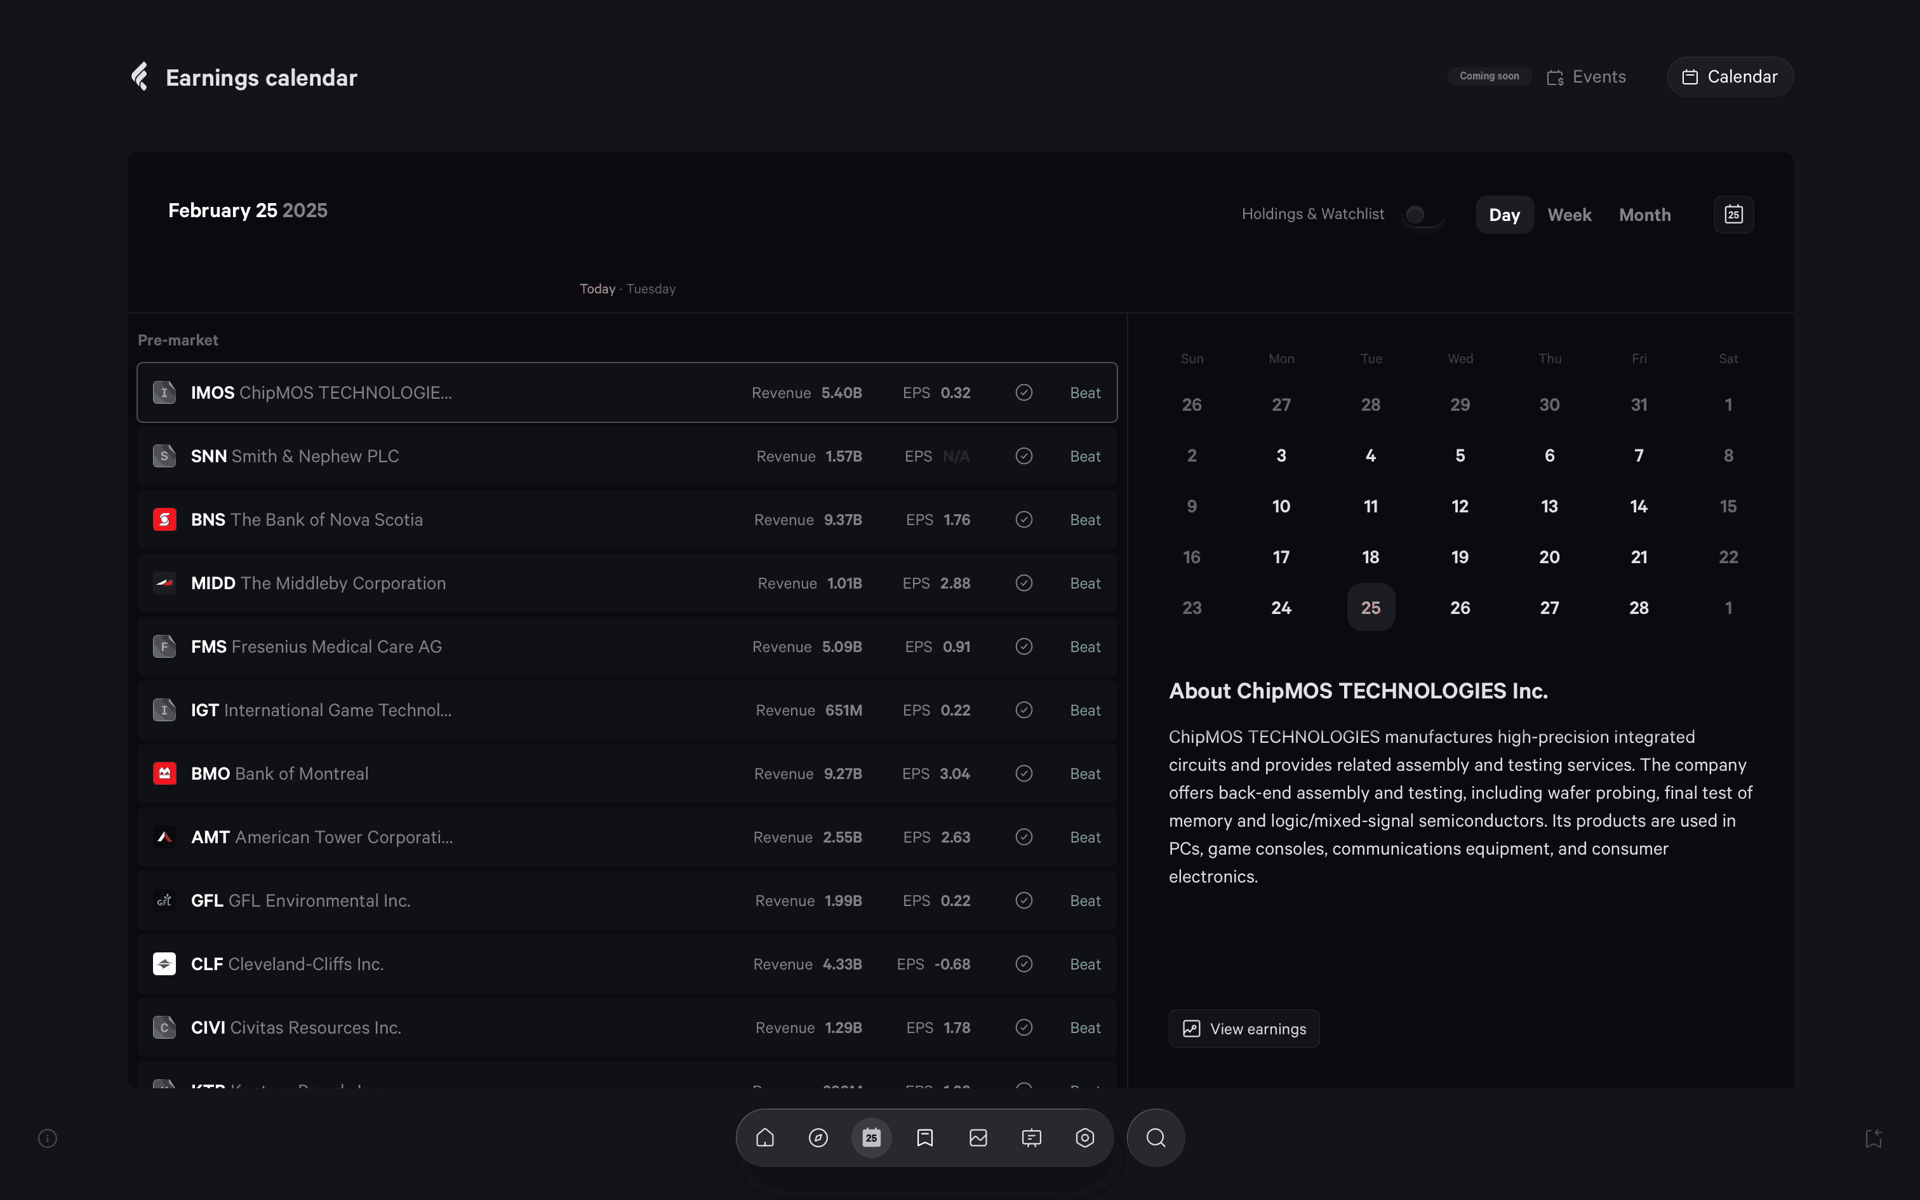Click the bookmark-add icon at bottom right
The image size is (1920, 1200).
click(1873, 1138)
